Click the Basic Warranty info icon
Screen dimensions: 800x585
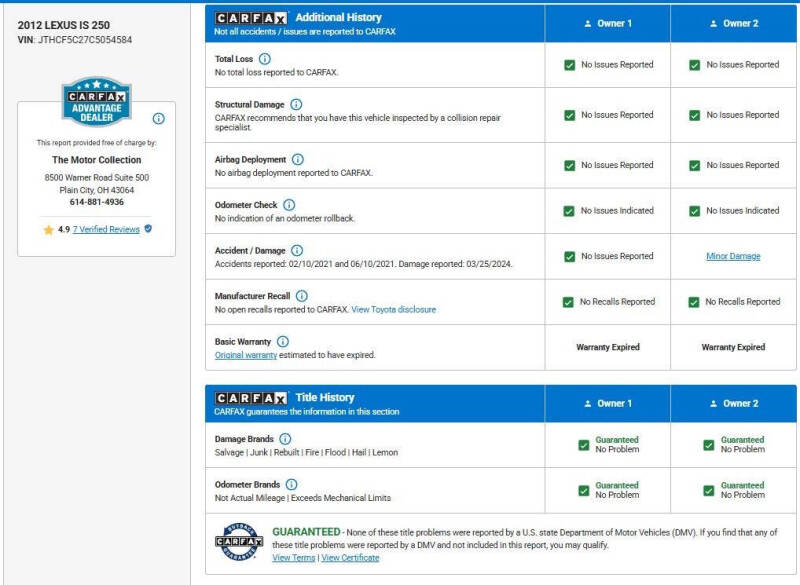283,341
